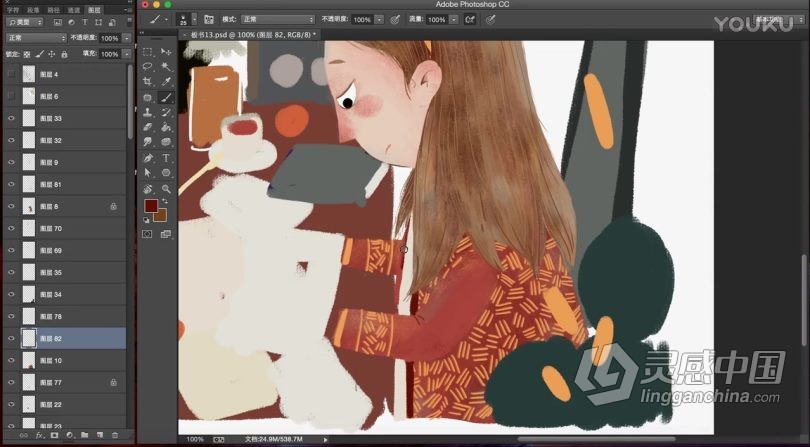Viewport: 810px width, 447px height.
Task: Select the Eyedropper tool
Action: pyautogui.click(x=166, y=82)
